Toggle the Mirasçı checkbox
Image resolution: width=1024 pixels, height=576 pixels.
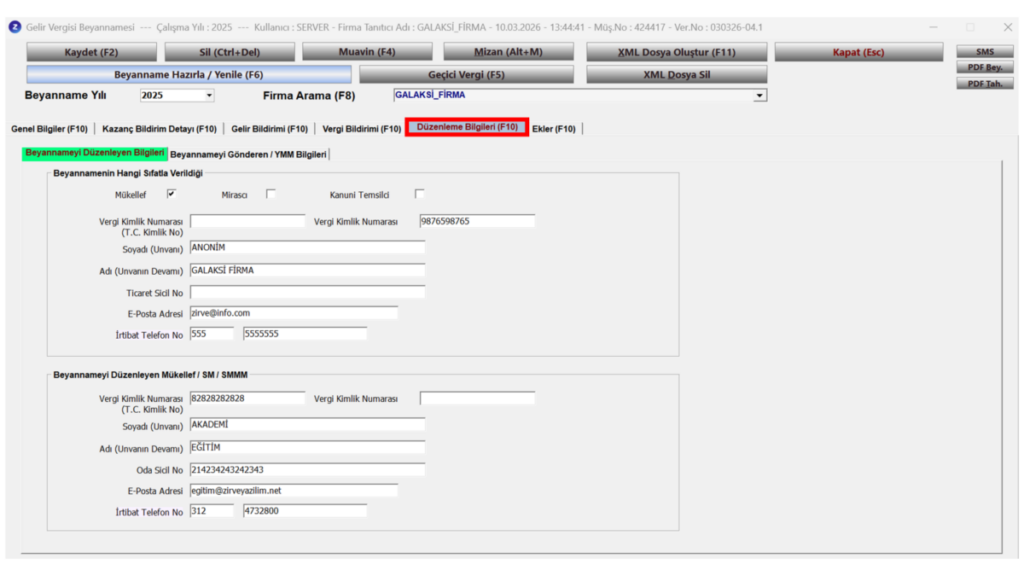click(270, 194)
